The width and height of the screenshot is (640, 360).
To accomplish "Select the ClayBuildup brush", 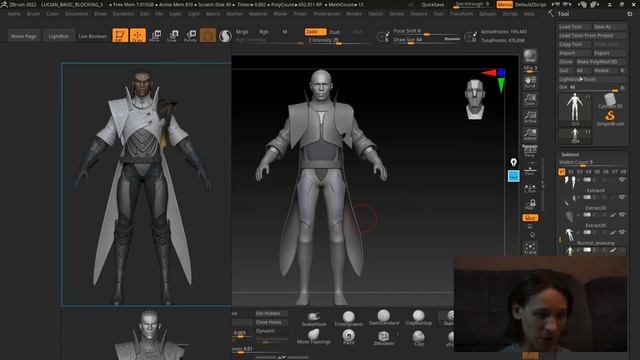I will (x=418, y=318).
